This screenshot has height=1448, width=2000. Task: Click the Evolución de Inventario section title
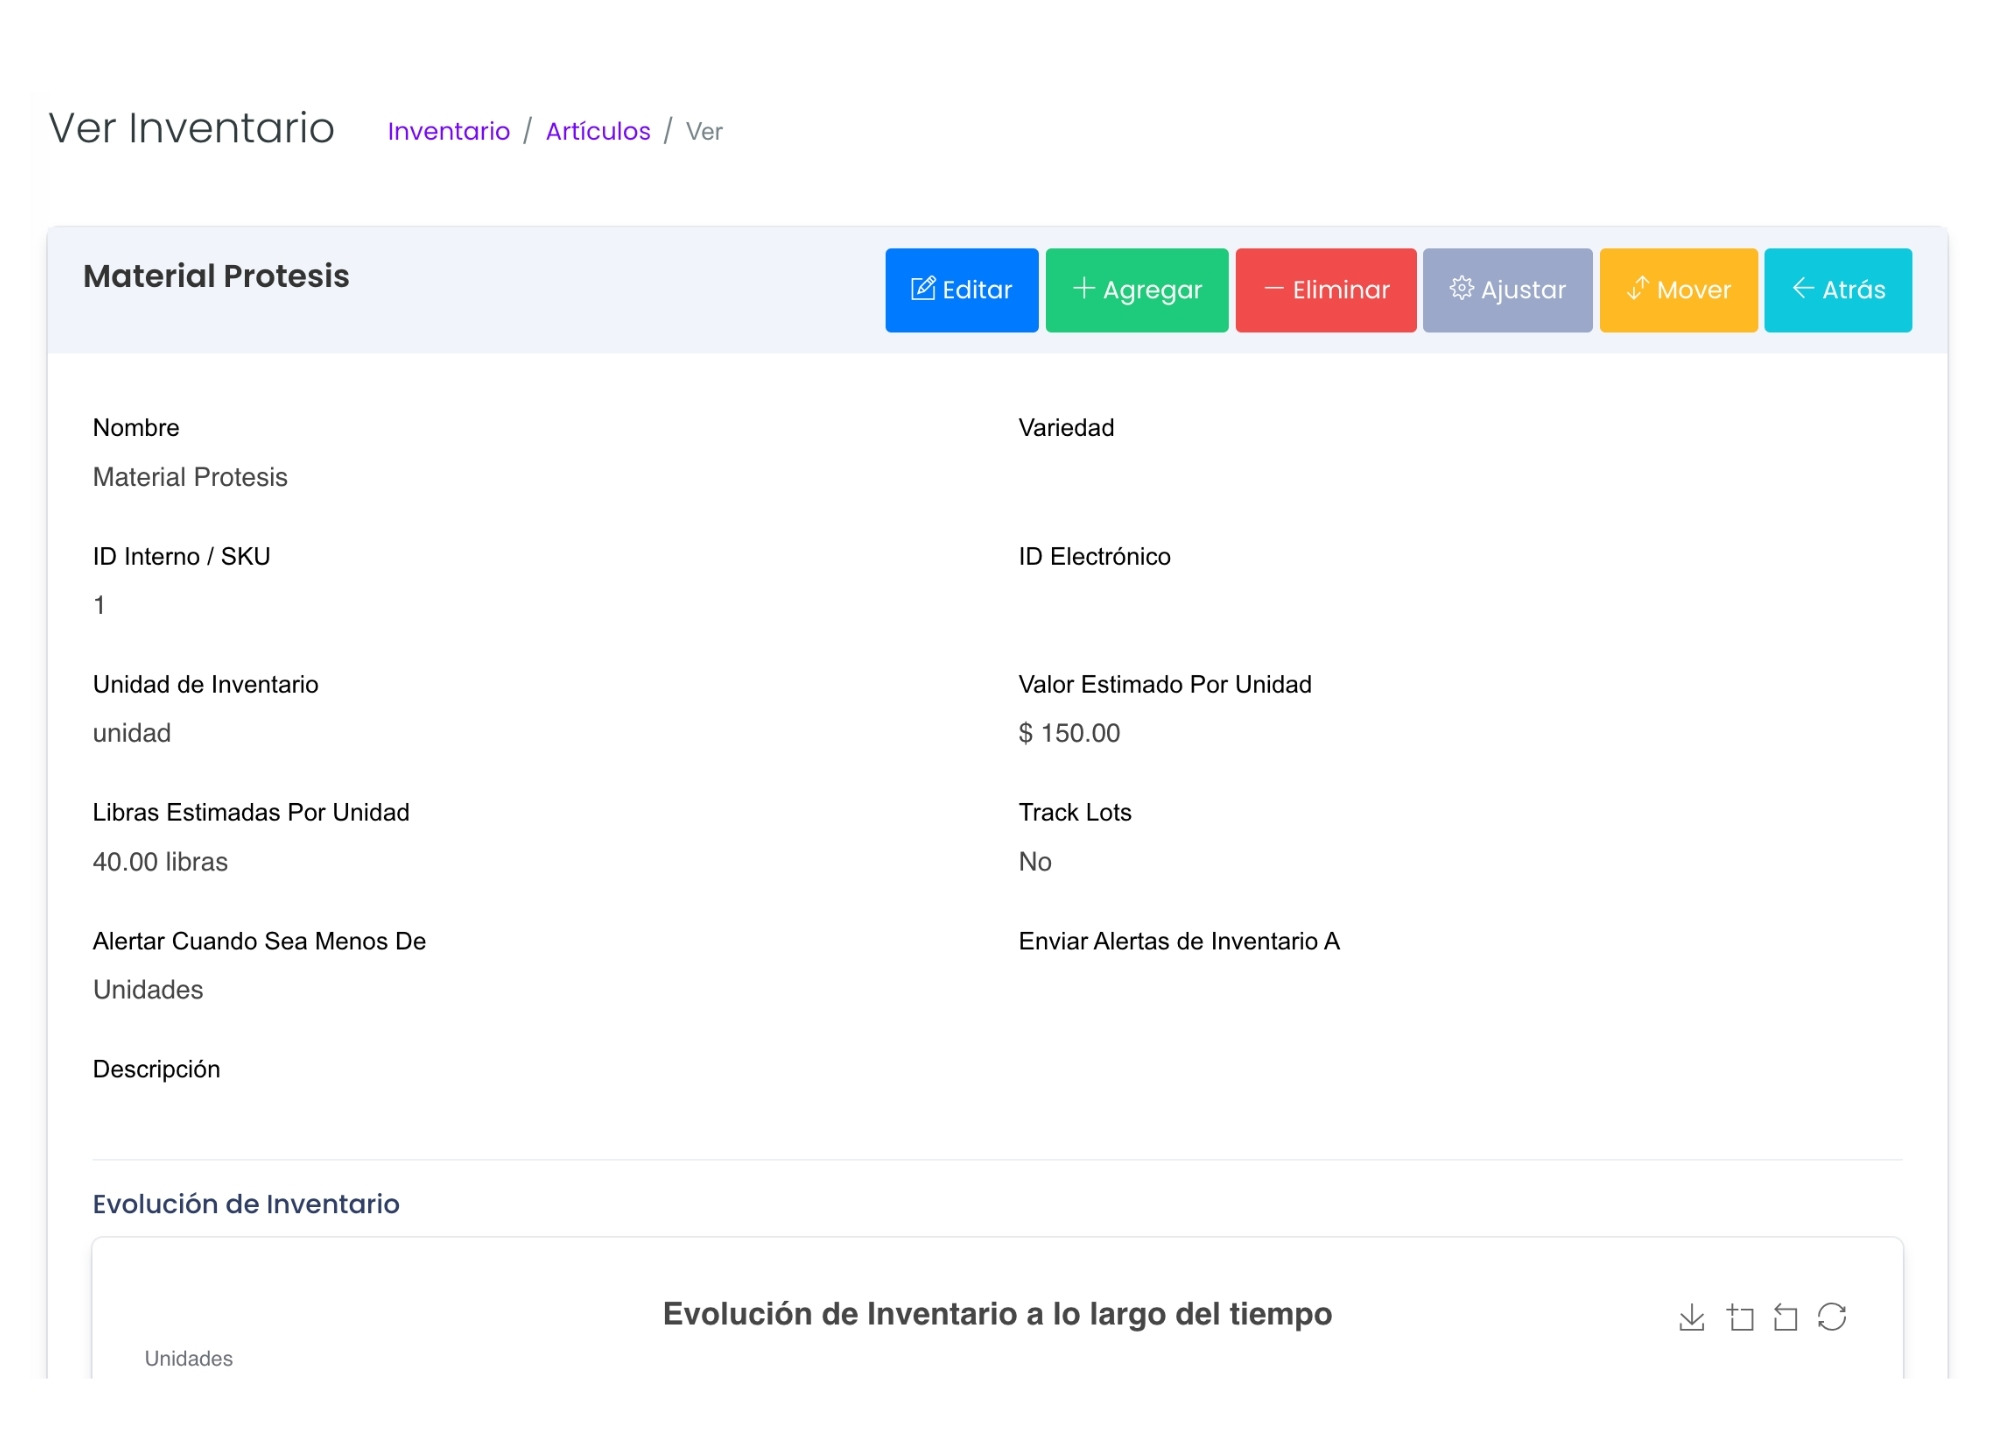tap(246, 1203)
